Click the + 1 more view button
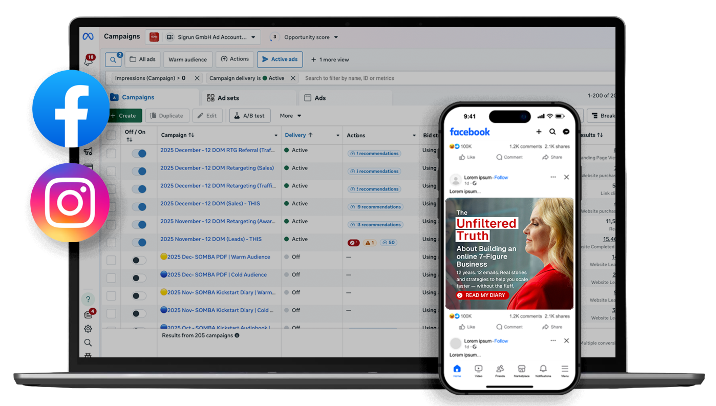This screenshot has height=406, width=716. point(330,59)
